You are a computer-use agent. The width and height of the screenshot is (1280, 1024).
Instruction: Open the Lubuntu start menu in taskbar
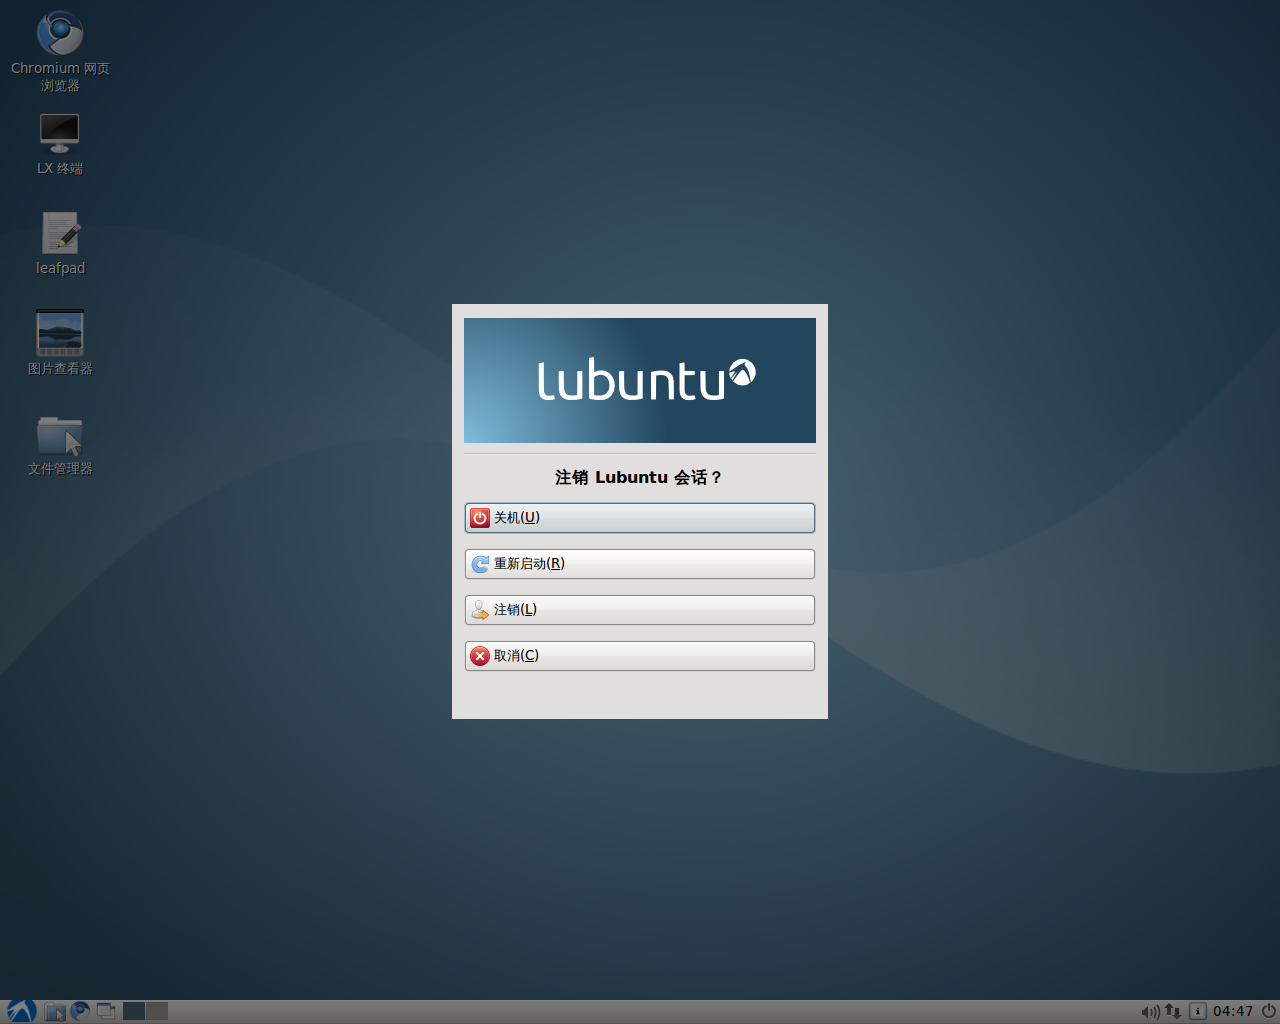coord(21,1011)
